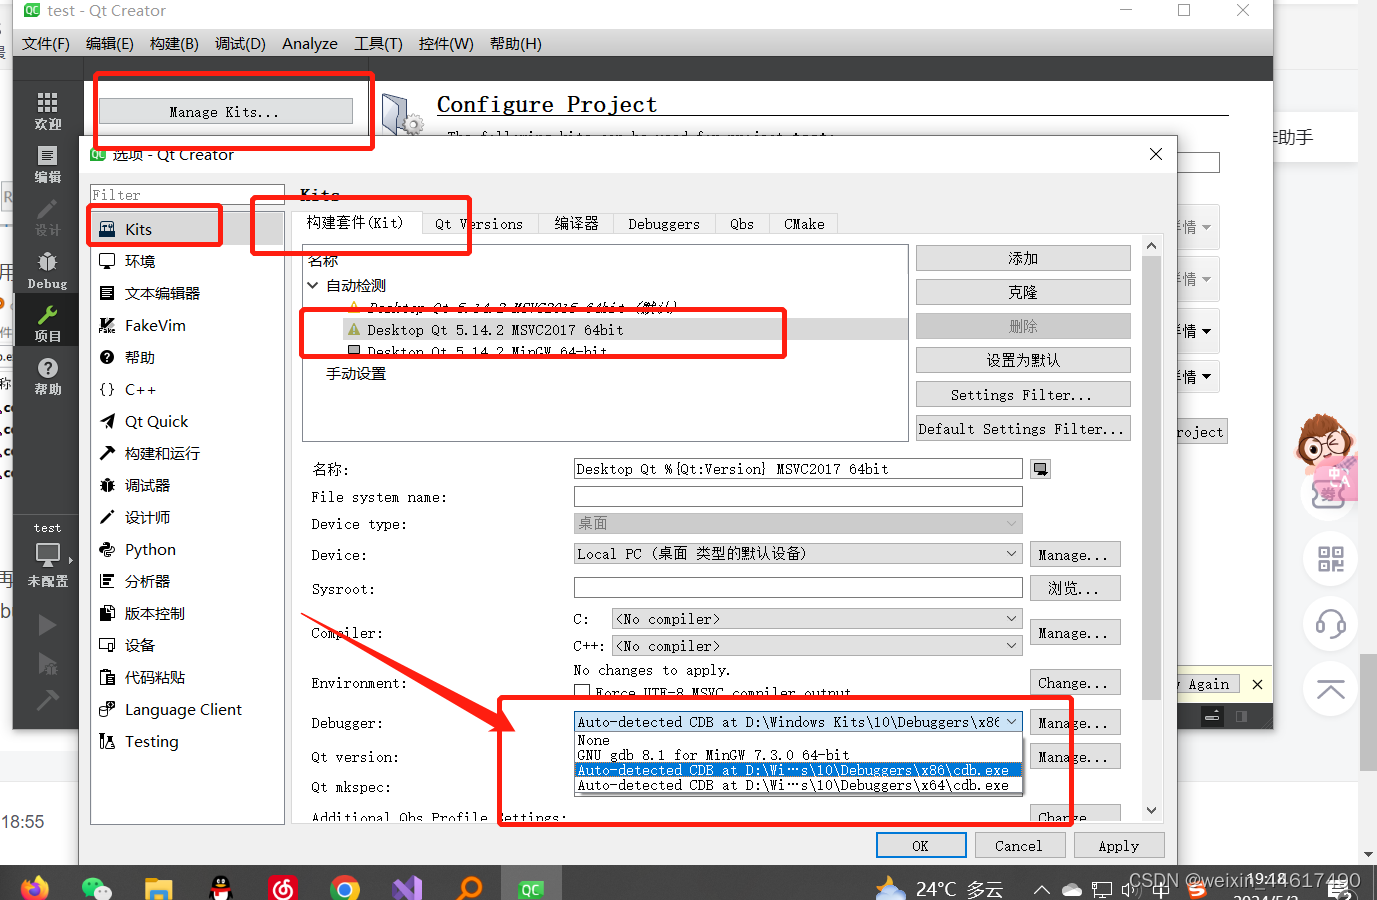Click the Apply button
The width and height of the screenshot is (1377, 900).
click(x=1119, y=845)
